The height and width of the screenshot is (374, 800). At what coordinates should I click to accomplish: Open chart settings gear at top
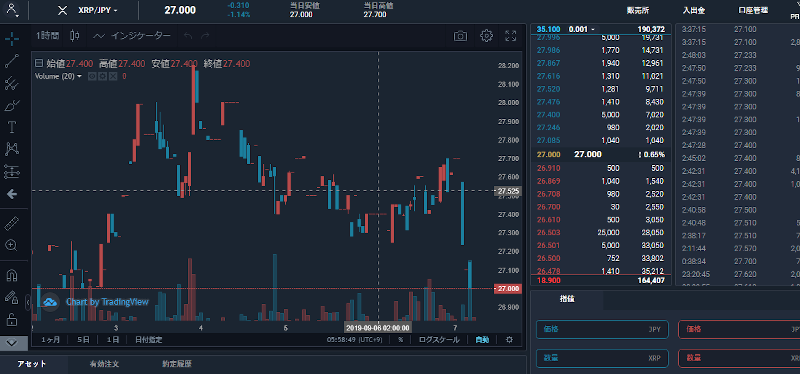tap(486, 36)
